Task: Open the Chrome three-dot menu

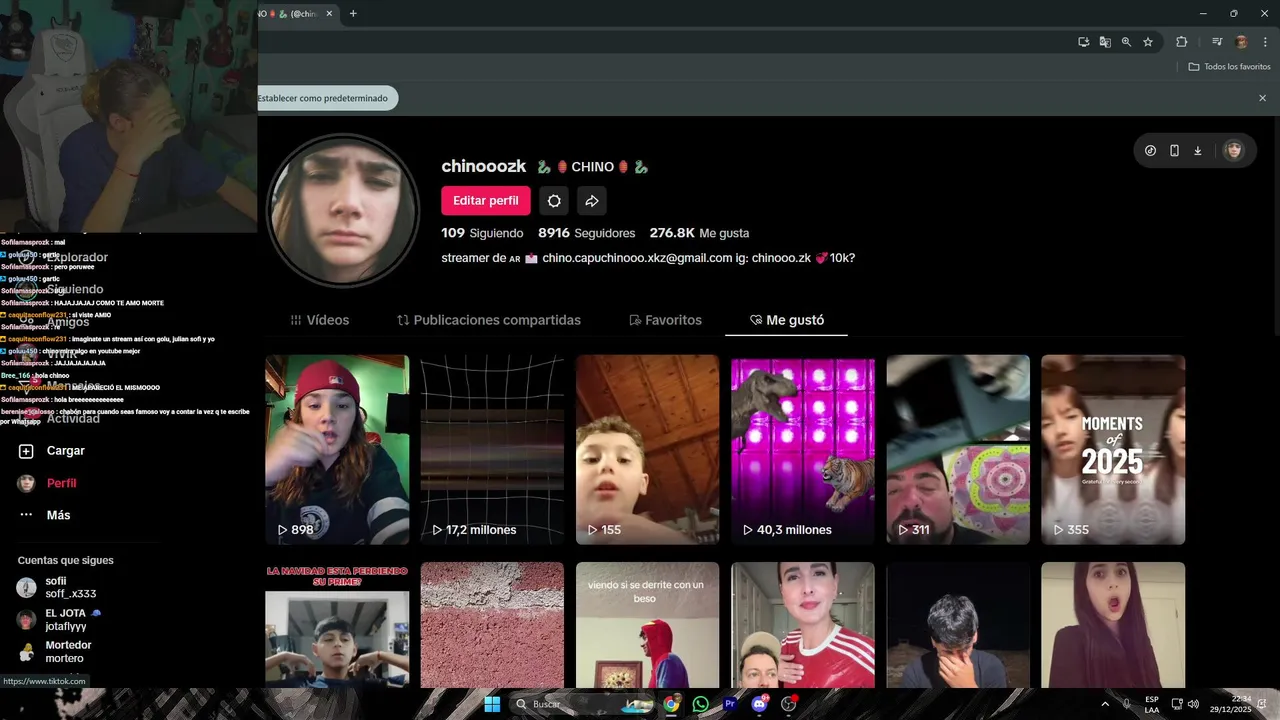Action: coord(1264,42)
